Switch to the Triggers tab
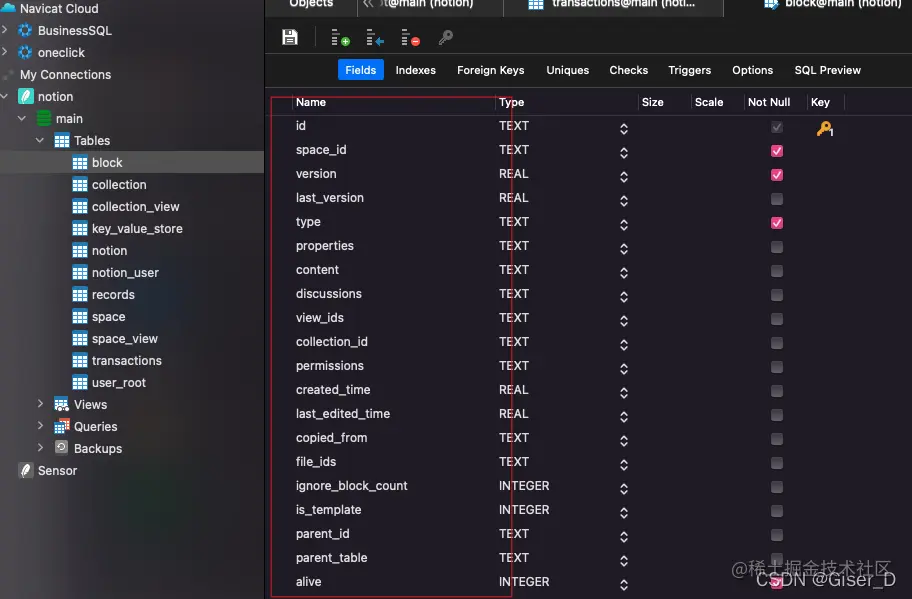This screenshot has height=599, width=912. click(x=689, y=70)
